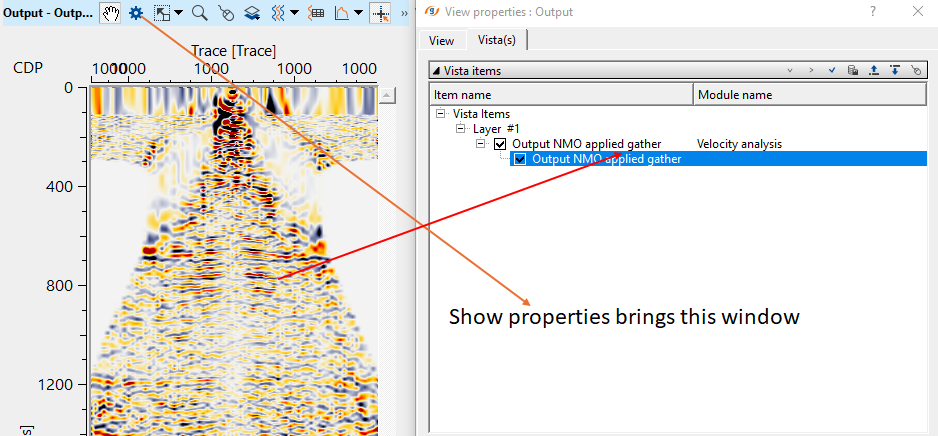Uncheck selected child Output NMO applied gather
The width and height of the screenshot is (938, 436).
(x=520, y=159)
